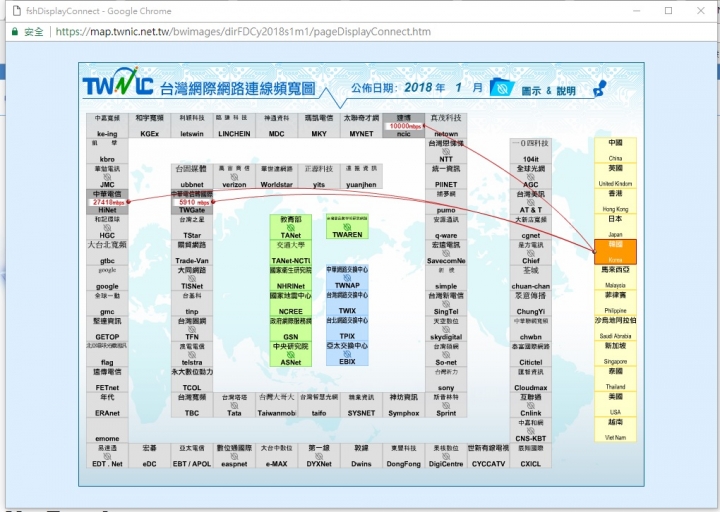Click the green NCREE cell
The width and height of the screenshot is (720, 512).
291,303
